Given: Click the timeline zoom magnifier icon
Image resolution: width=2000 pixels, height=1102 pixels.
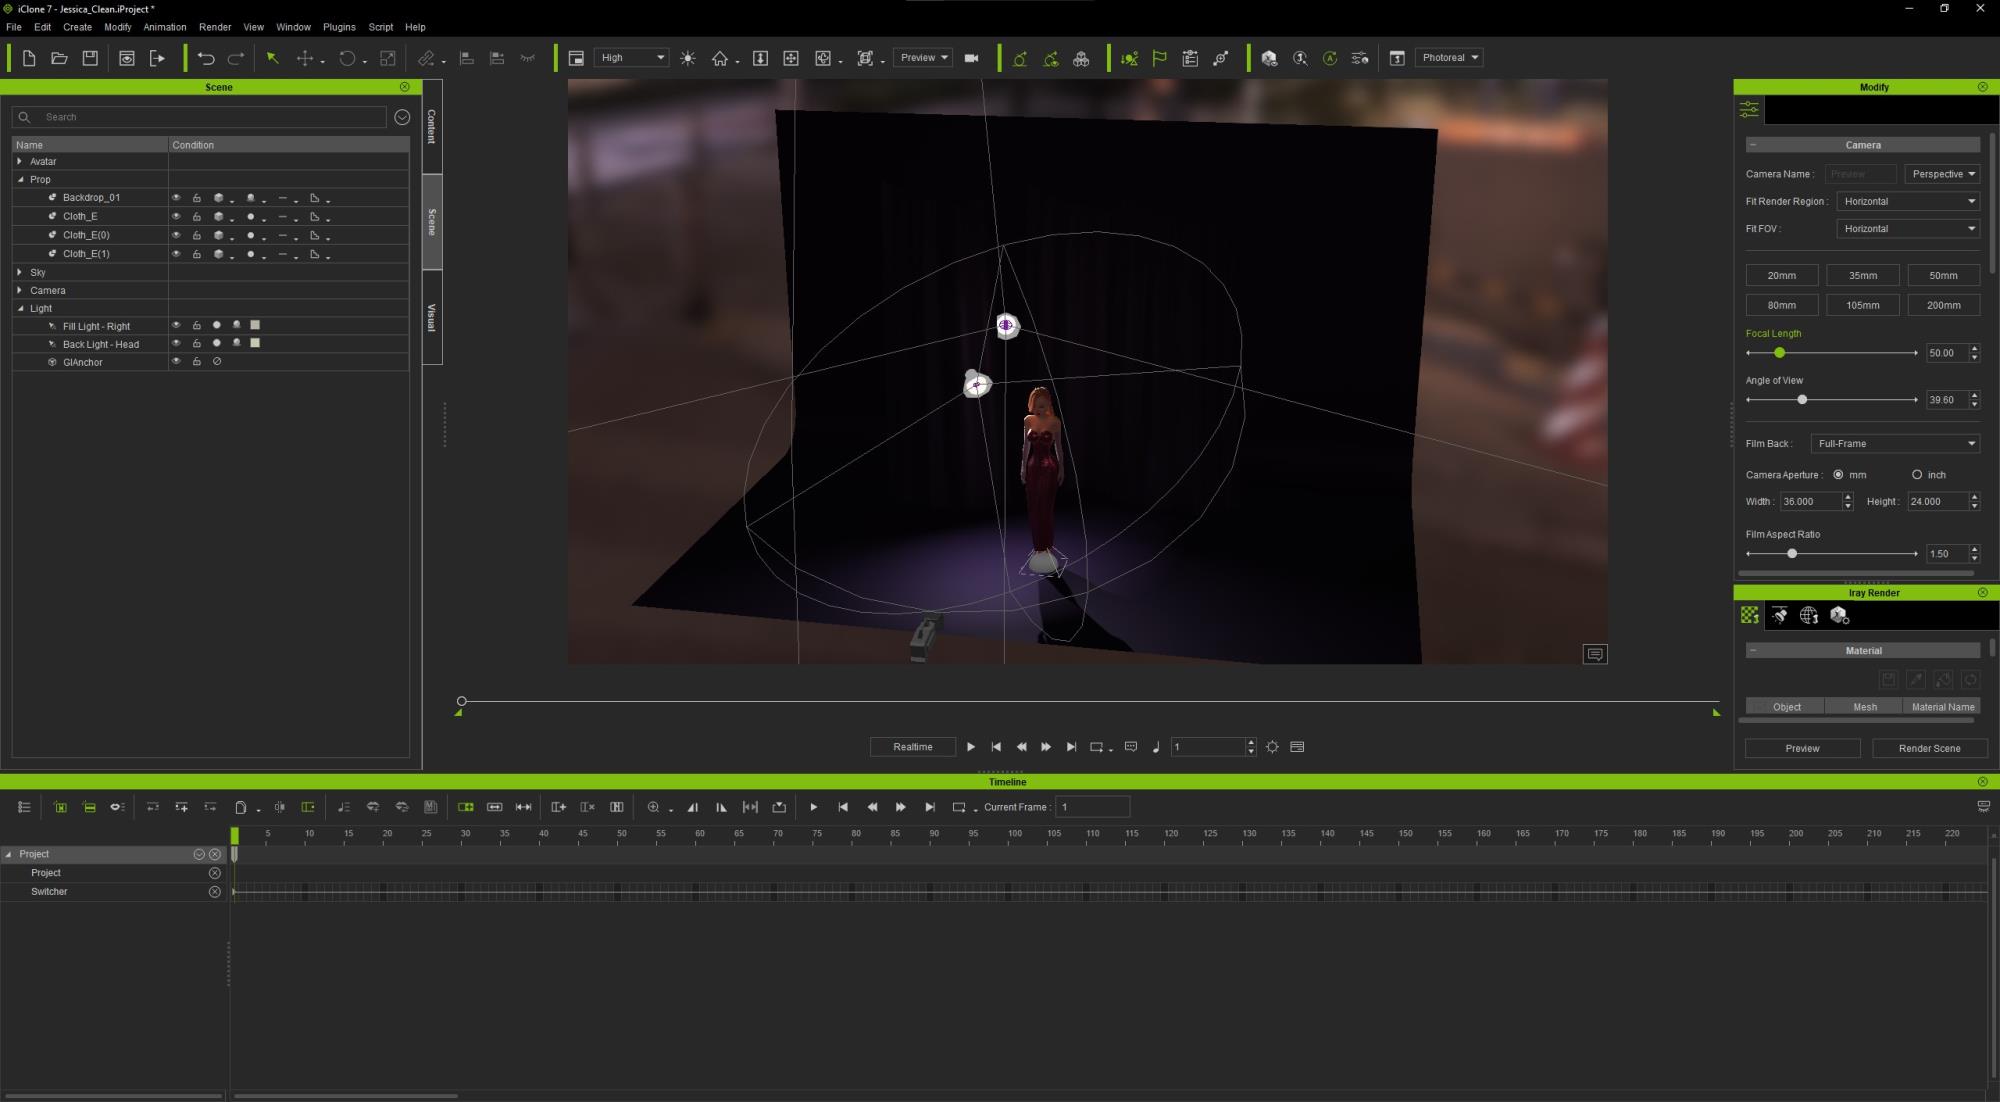Looking at the screenshot, I should pos(653,807).
